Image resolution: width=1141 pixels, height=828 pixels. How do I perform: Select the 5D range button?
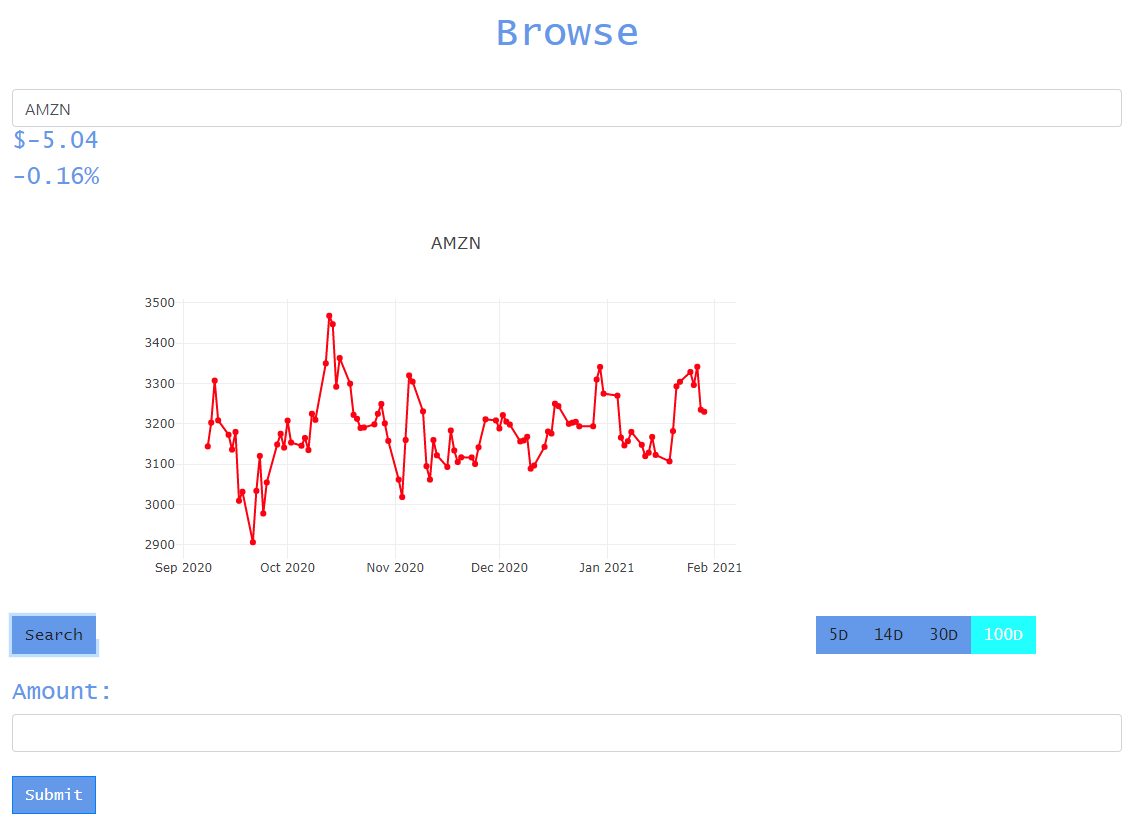pyautogui.click(x=838, y=634)
